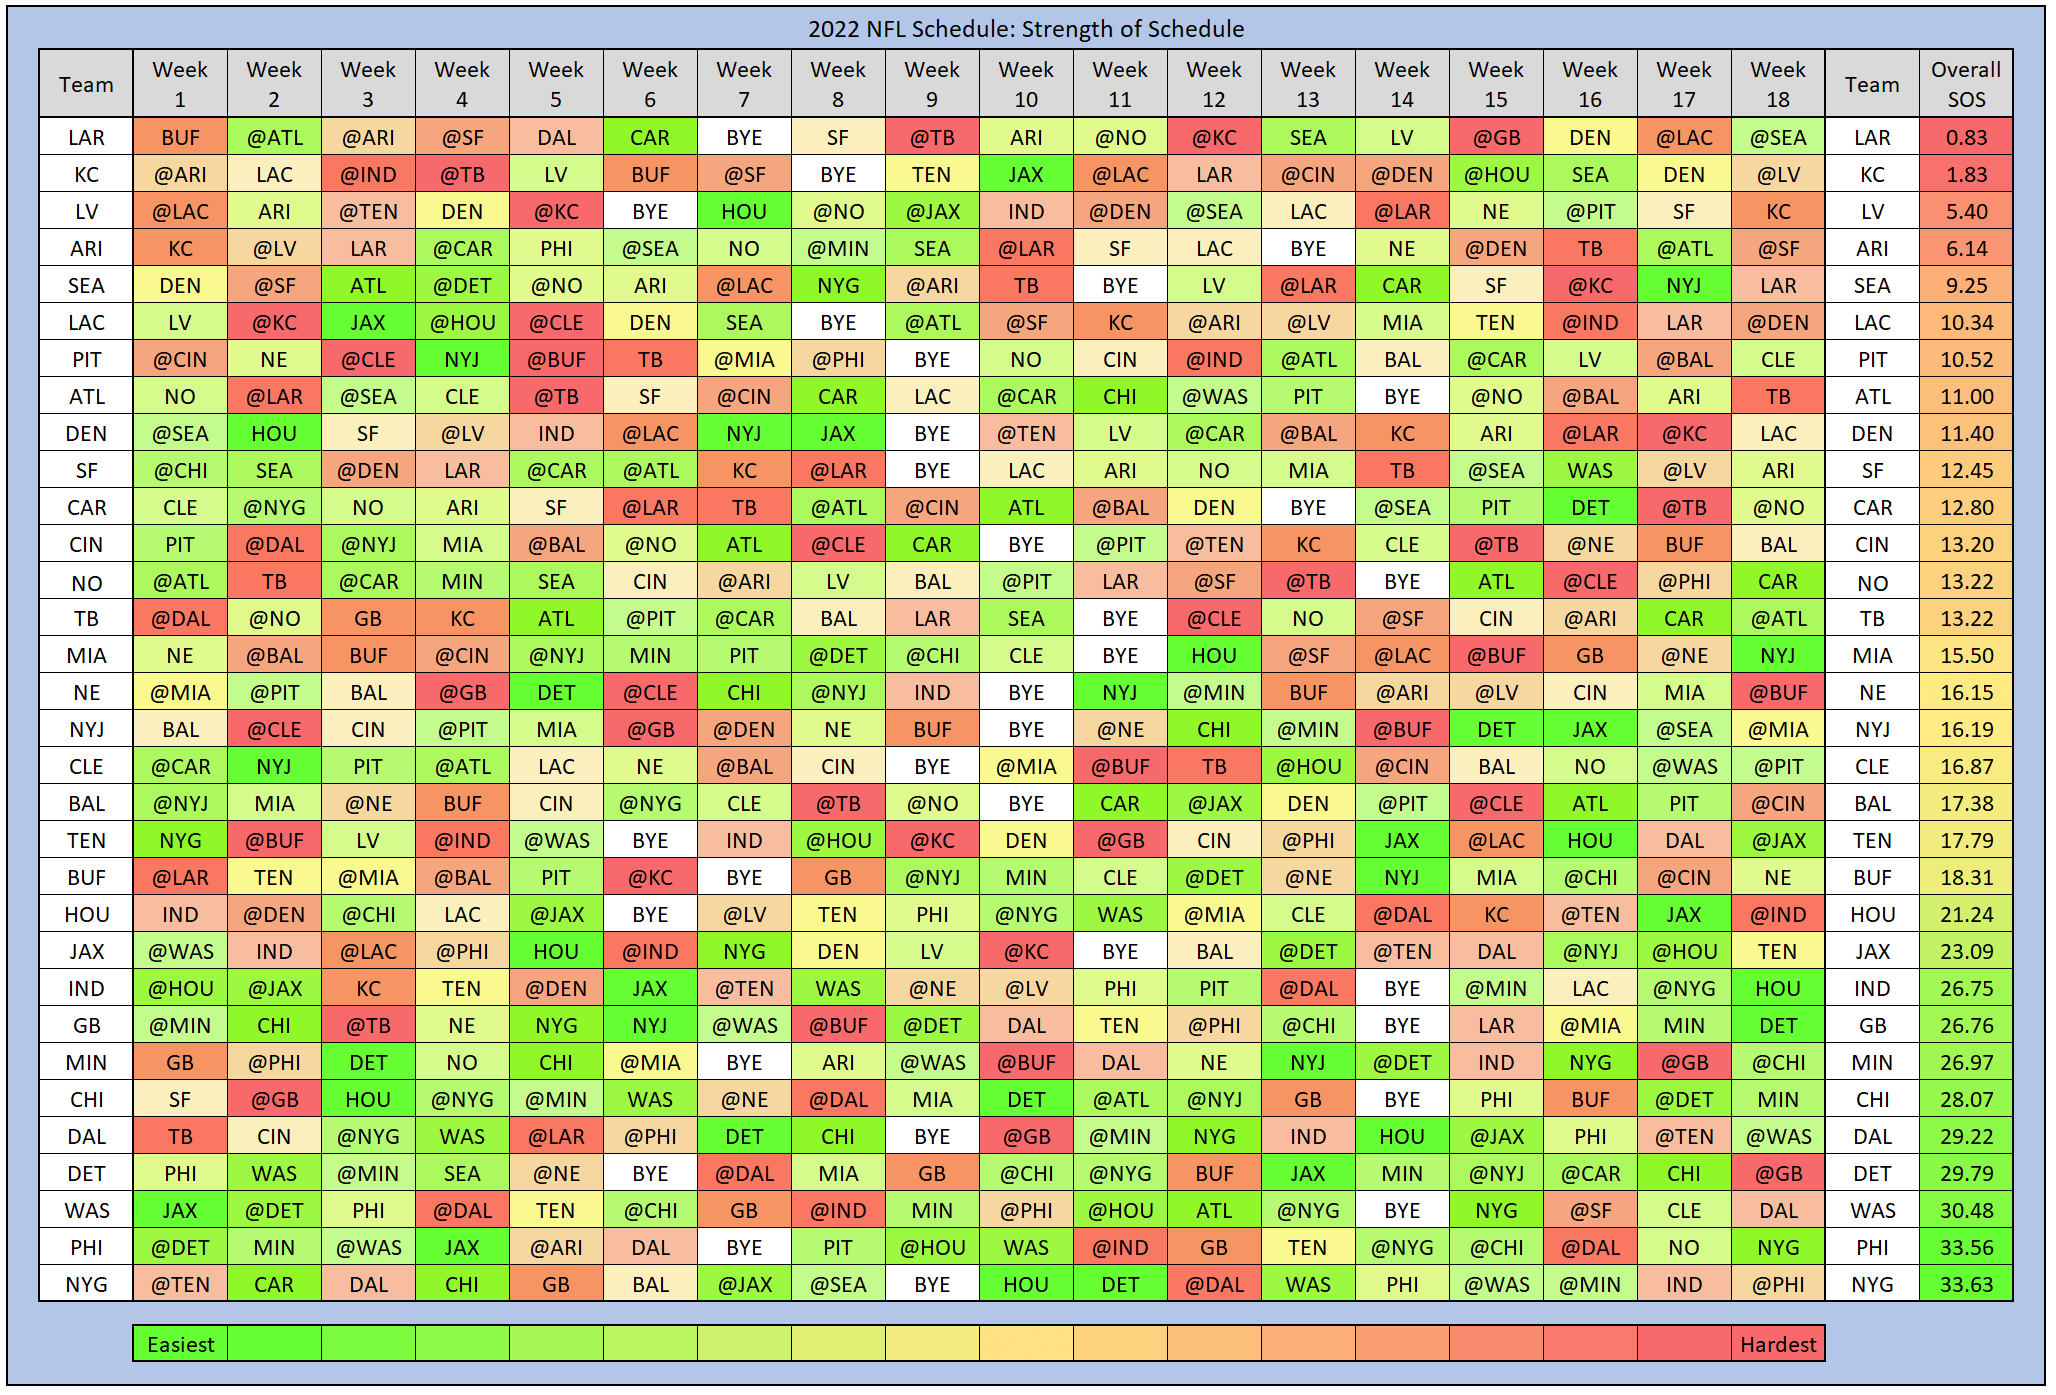The image size is (2056, 1395).
Task: Click the Week 18 column header
Action: 1778,84
